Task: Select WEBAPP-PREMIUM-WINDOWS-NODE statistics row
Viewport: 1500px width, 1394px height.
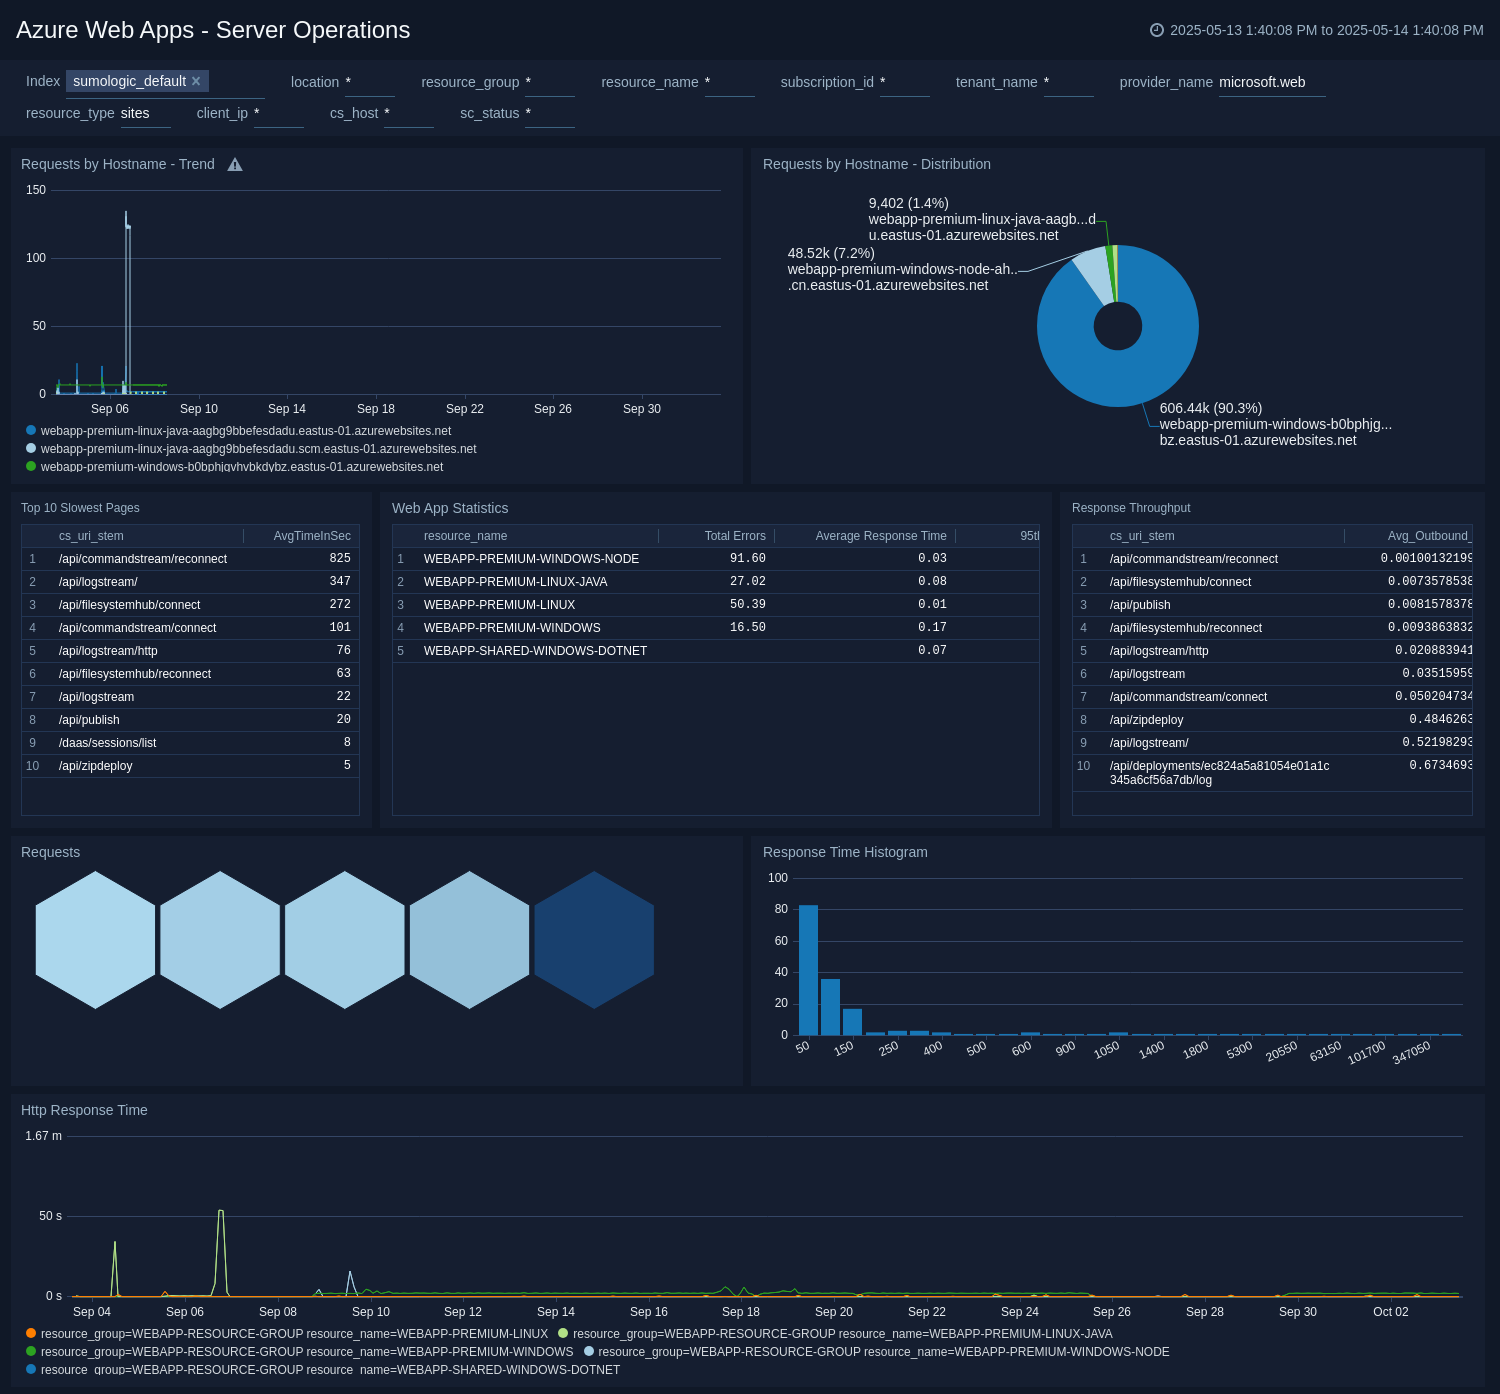Action: (716, 559)
